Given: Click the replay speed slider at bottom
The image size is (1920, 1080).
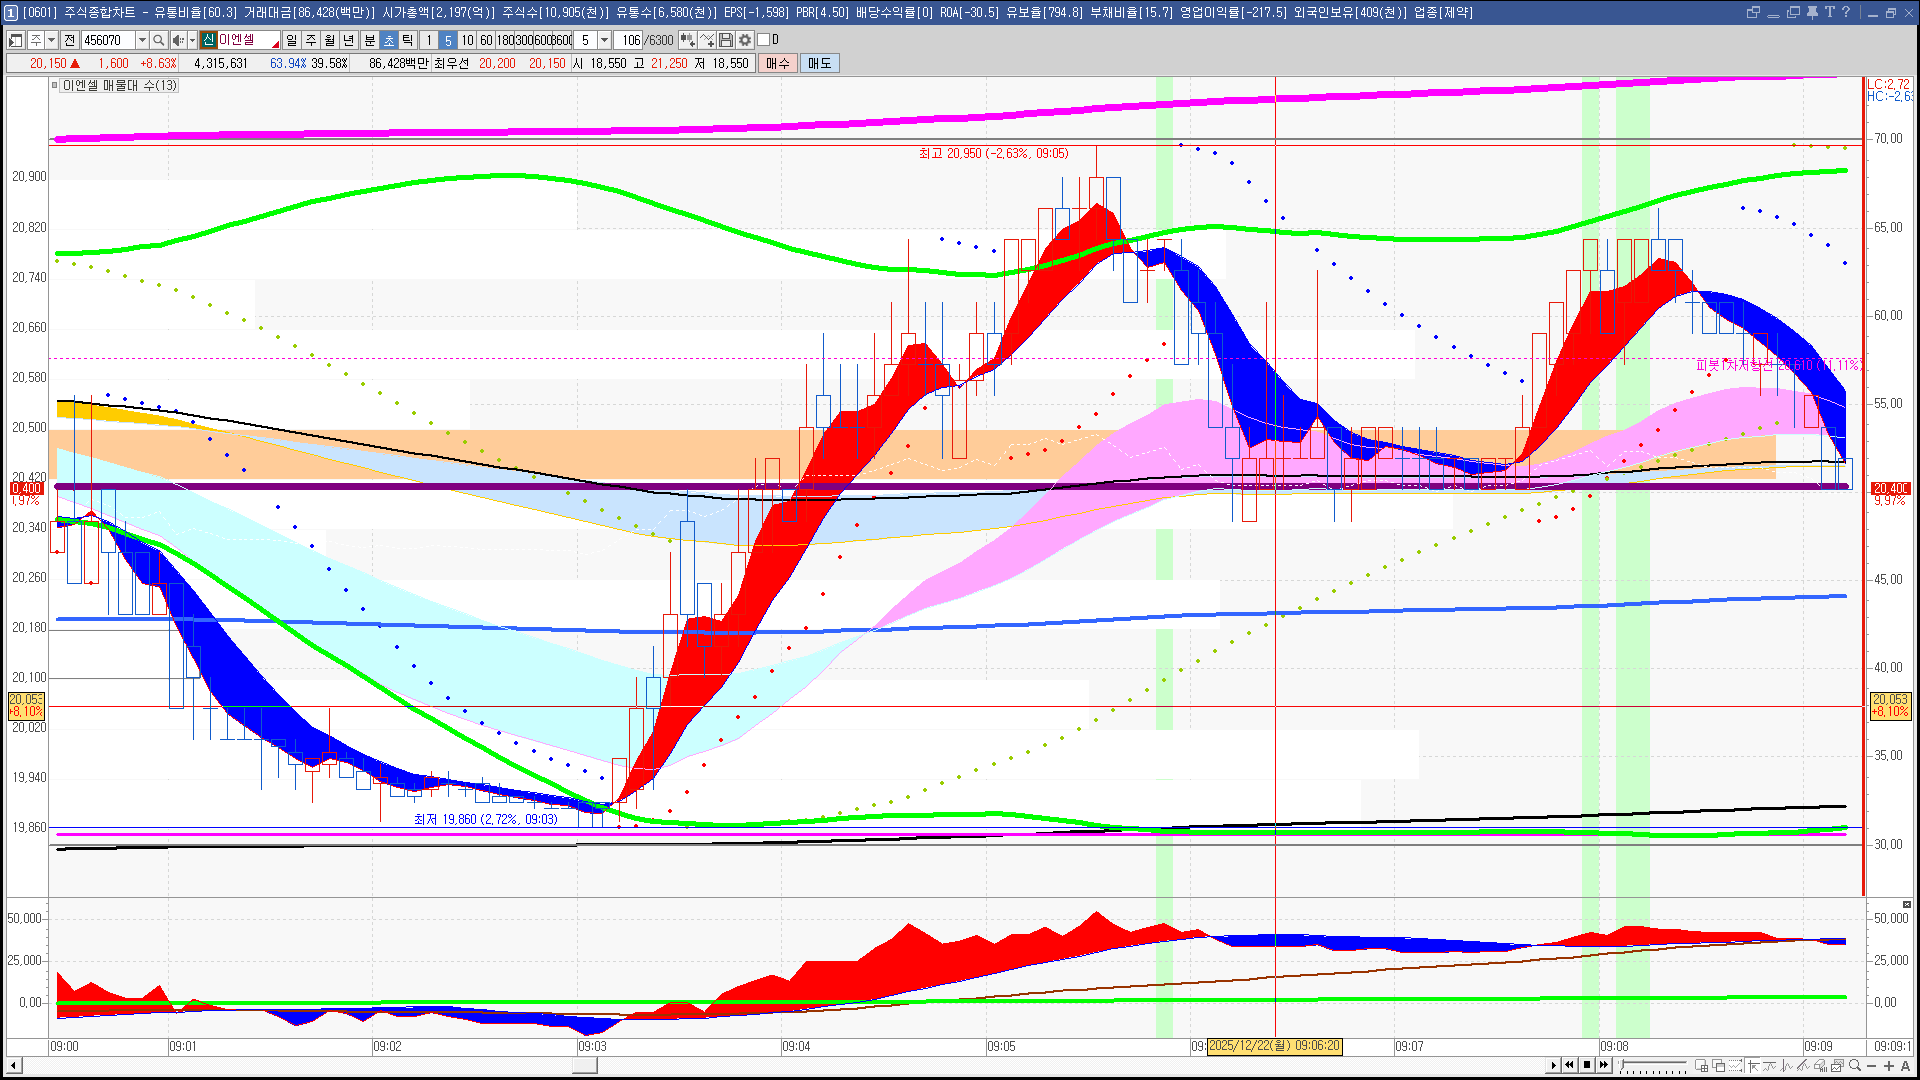Looking at the screenshot, I should click(1652, 1066).
